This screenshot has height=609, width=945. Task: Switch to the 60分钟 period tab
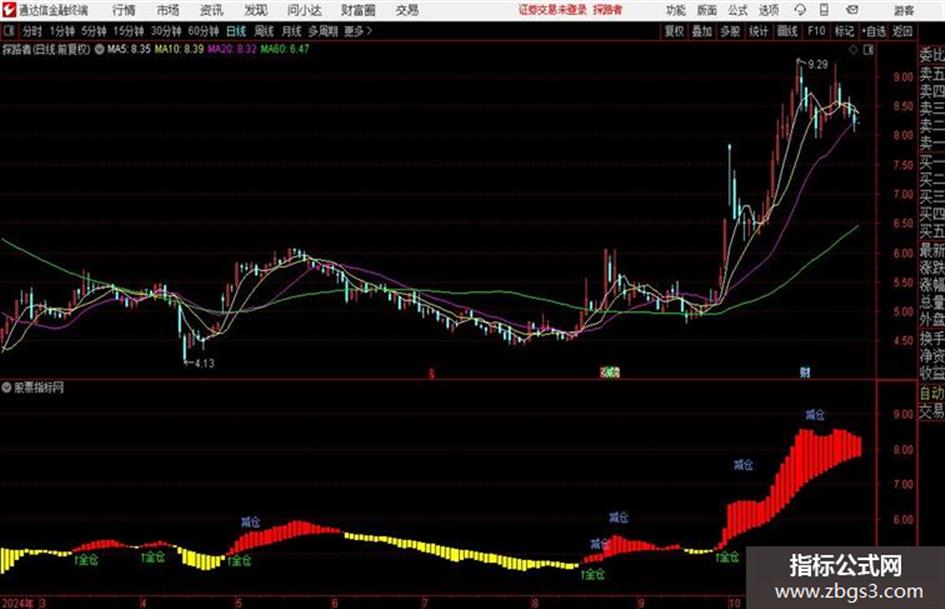pyautogui.click(x=203, y=31)
